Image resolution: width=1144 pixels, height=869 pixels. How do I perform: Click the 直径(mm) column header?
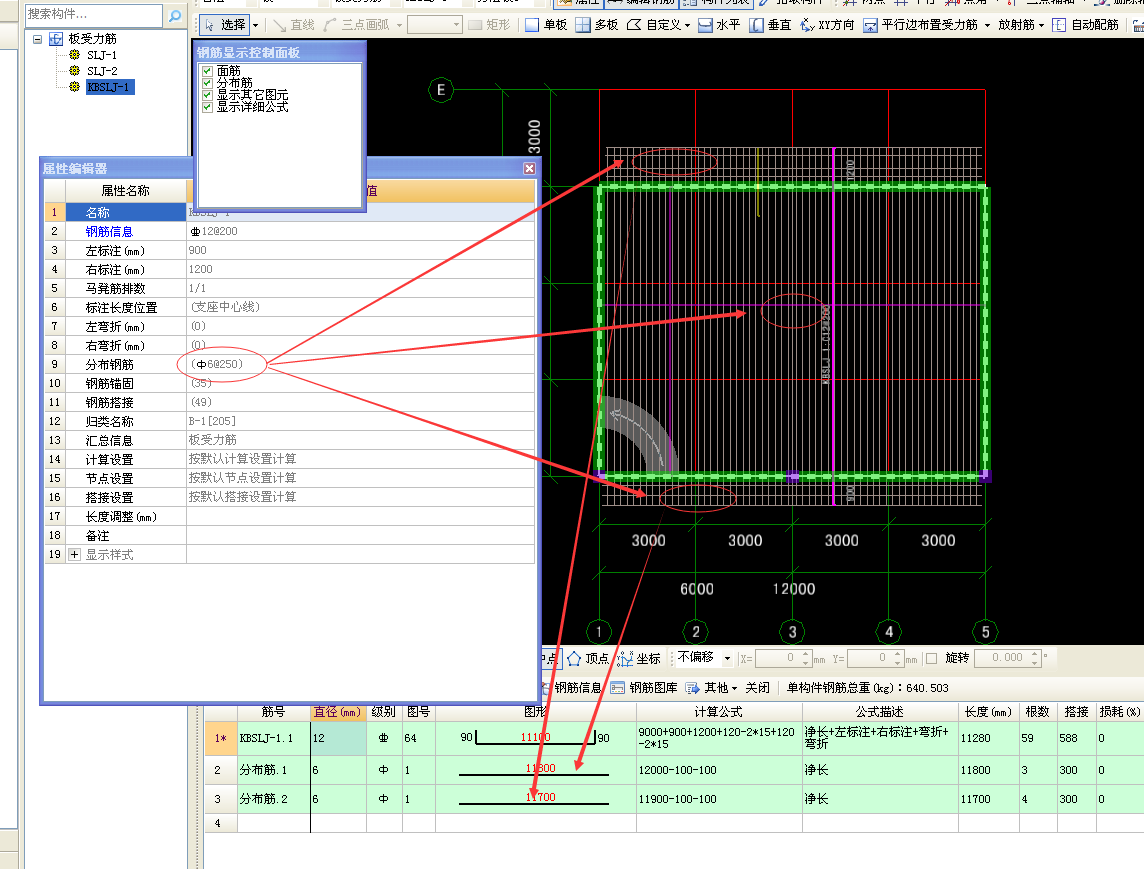point(337,712)
